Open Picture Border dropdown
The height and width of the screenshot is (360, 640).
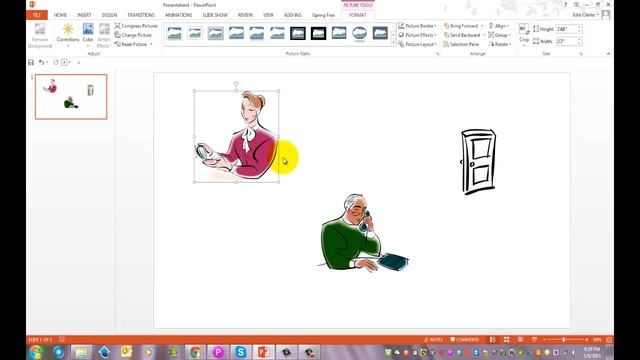[417, 26]
